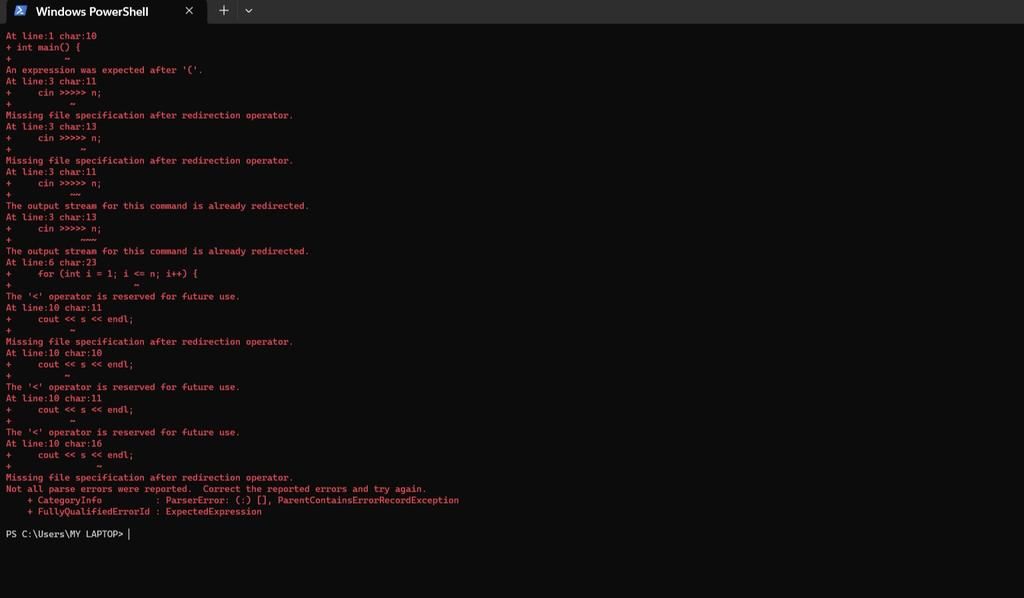Select the reserved '<' operator warning text

point(120,296)
